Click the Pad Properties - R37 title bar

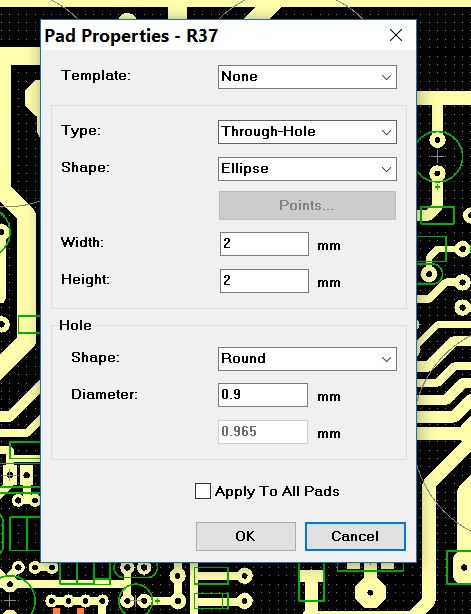tap(228, 36)
